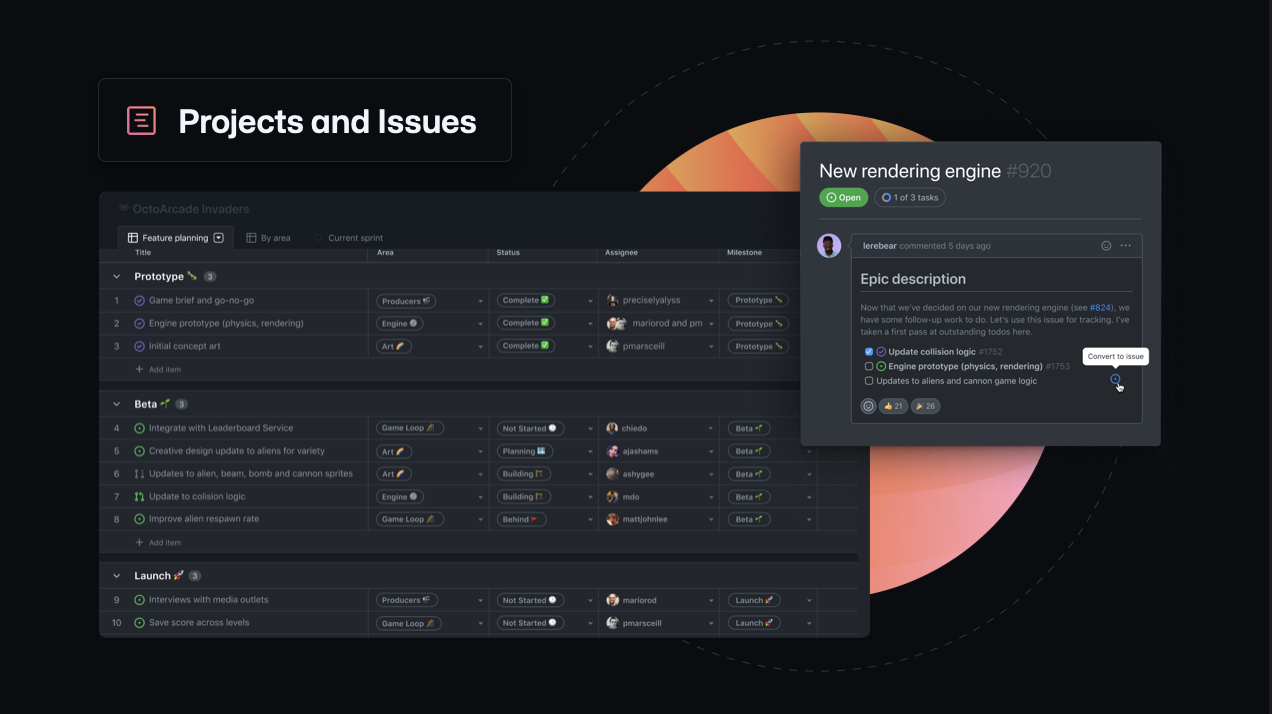Check the Engine prototype task checkbox

pos(869,366)
